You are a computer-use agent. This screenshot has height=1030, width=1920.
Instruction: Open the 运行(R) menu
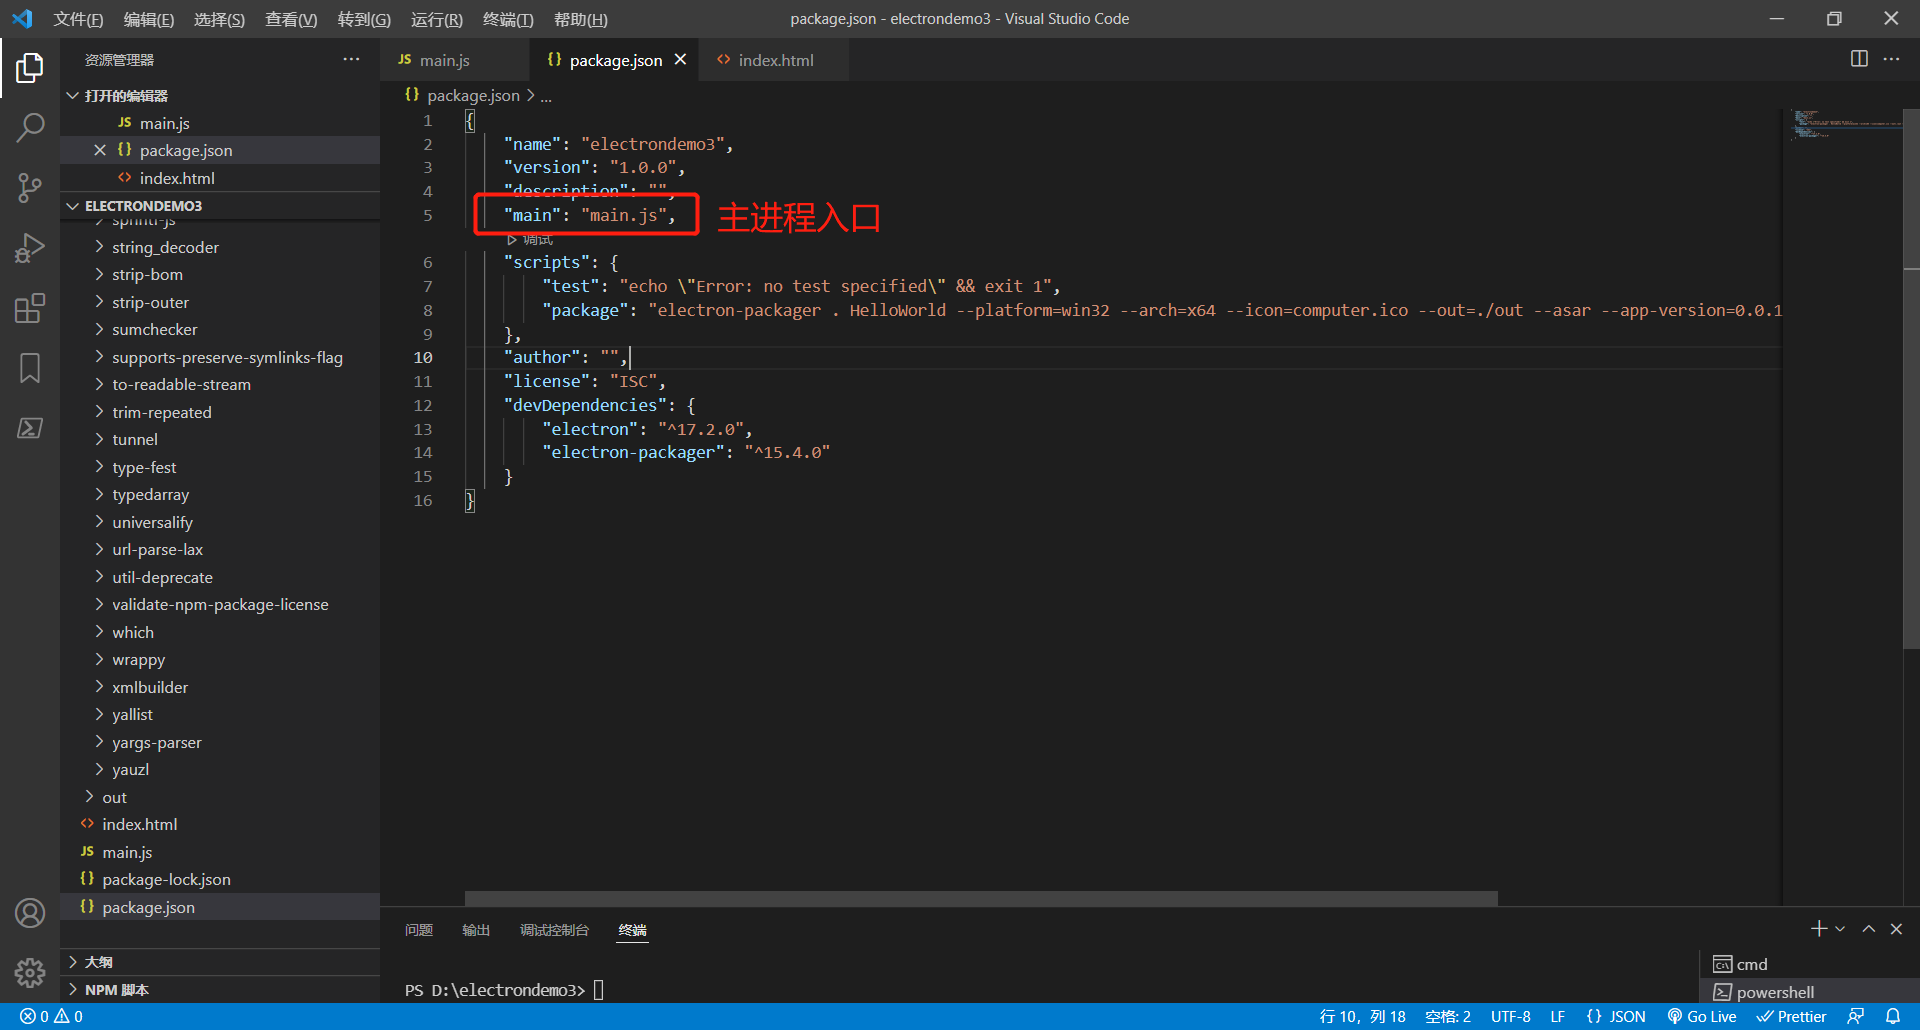[437, 19]
